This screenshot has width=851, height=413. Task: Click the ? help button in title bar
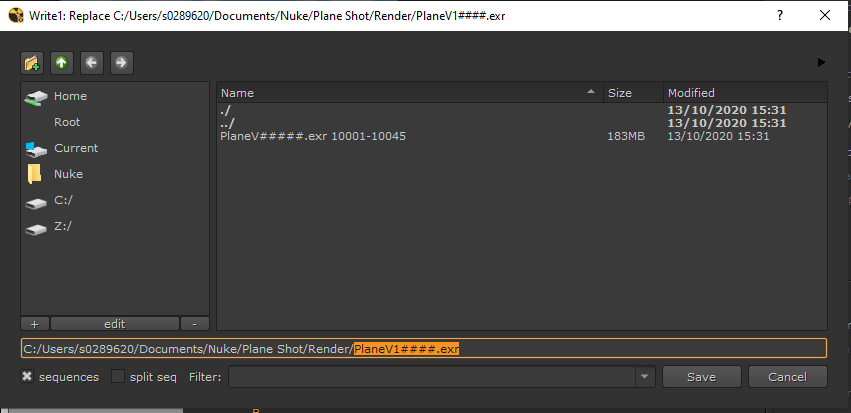click(x=780, y=15)
